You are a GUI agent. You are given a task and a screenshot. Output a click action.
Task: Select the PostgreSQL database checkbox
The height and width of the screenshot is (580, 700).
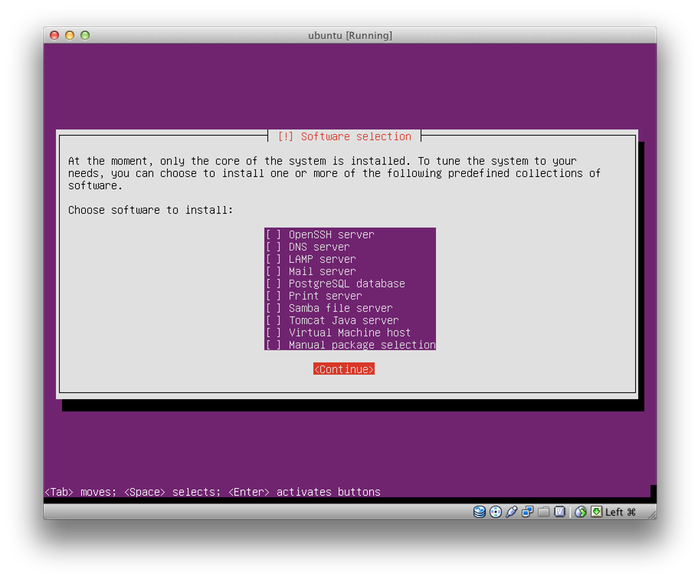273,284
